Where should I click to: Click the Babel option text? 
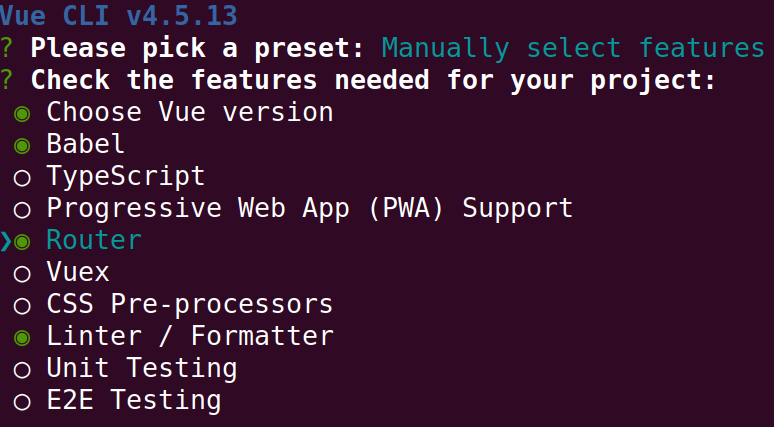(x=86, y=144)
